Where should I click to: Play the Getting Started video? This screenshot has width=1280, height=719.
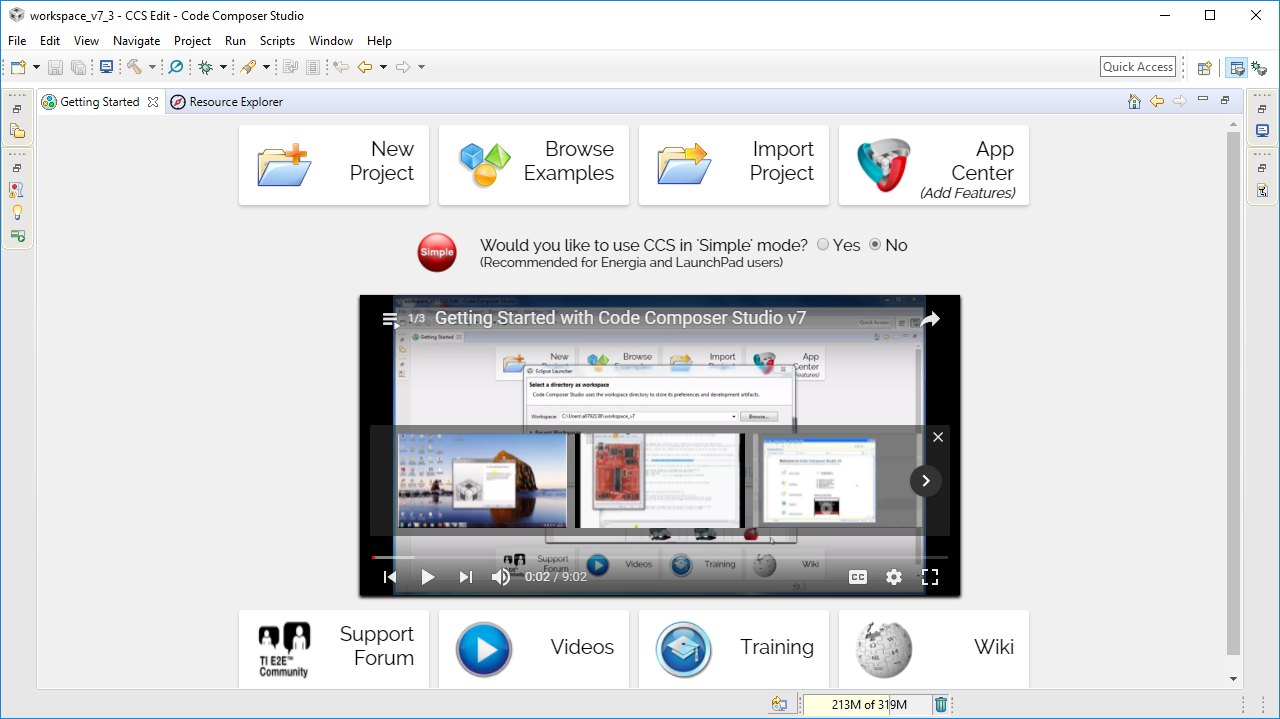click(x=428, y=577)
